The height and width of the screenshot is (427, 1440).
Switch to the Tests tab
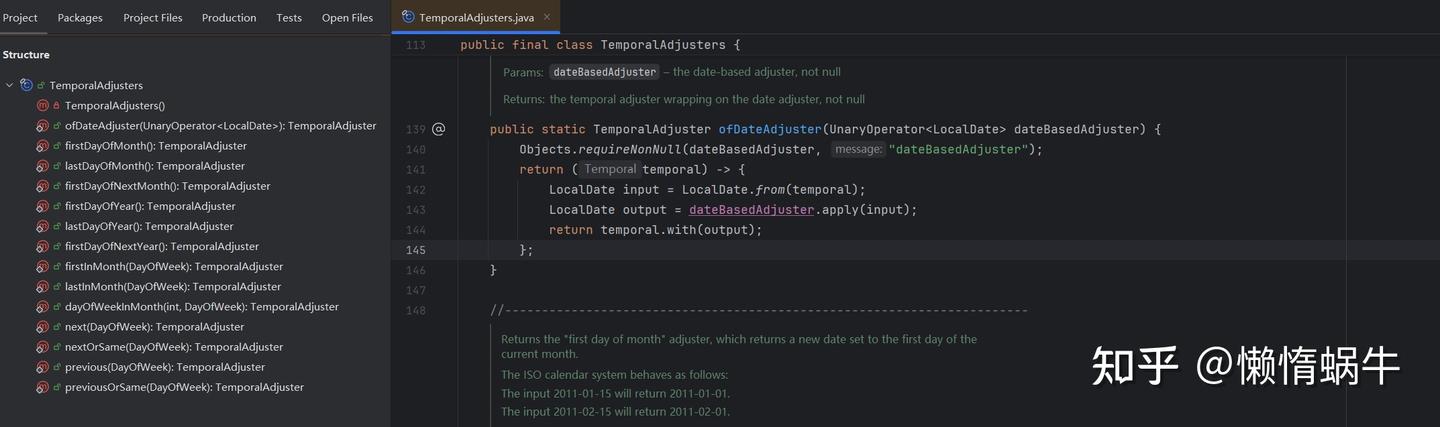[x=289, y=18]
